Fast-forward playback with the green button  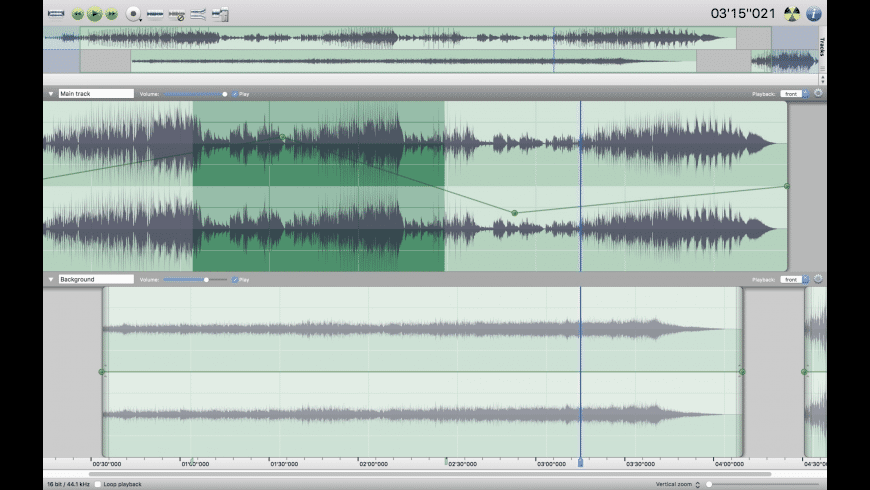point(112,14)
